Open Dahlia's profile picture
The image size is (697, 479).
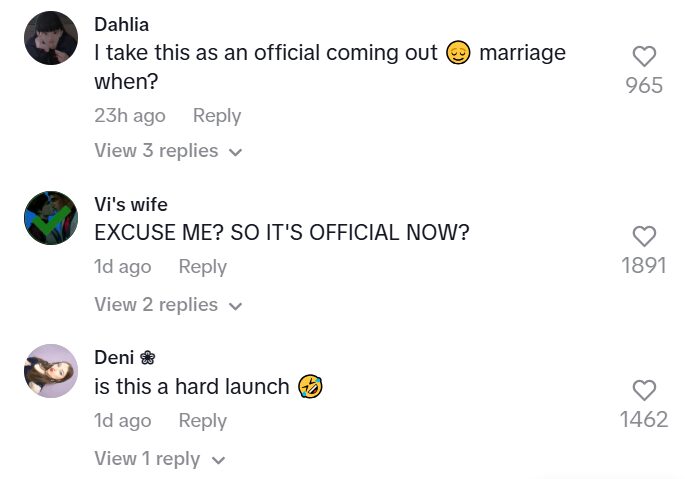tap(50, 38)
